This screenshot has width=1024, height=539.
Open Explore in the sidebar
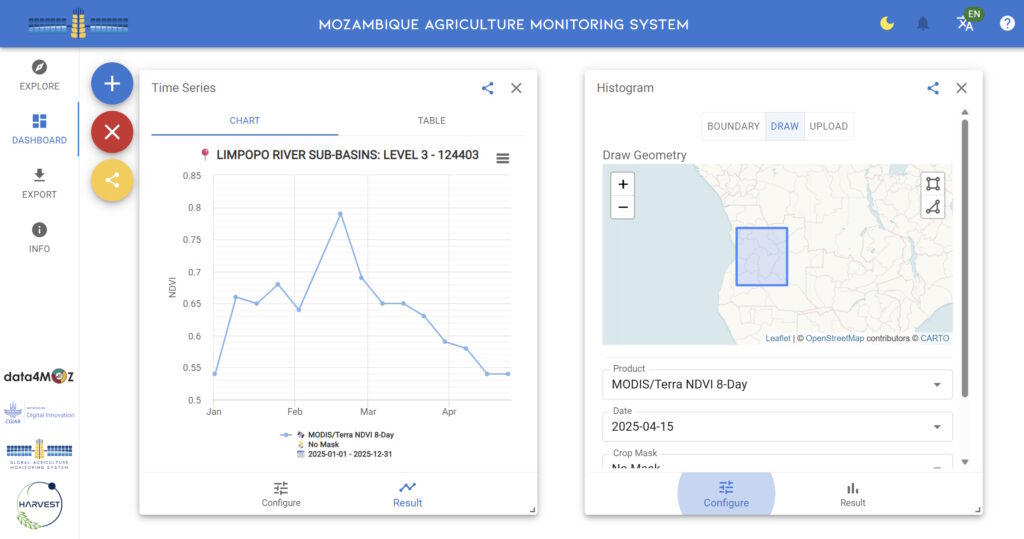tap(39, 75)
